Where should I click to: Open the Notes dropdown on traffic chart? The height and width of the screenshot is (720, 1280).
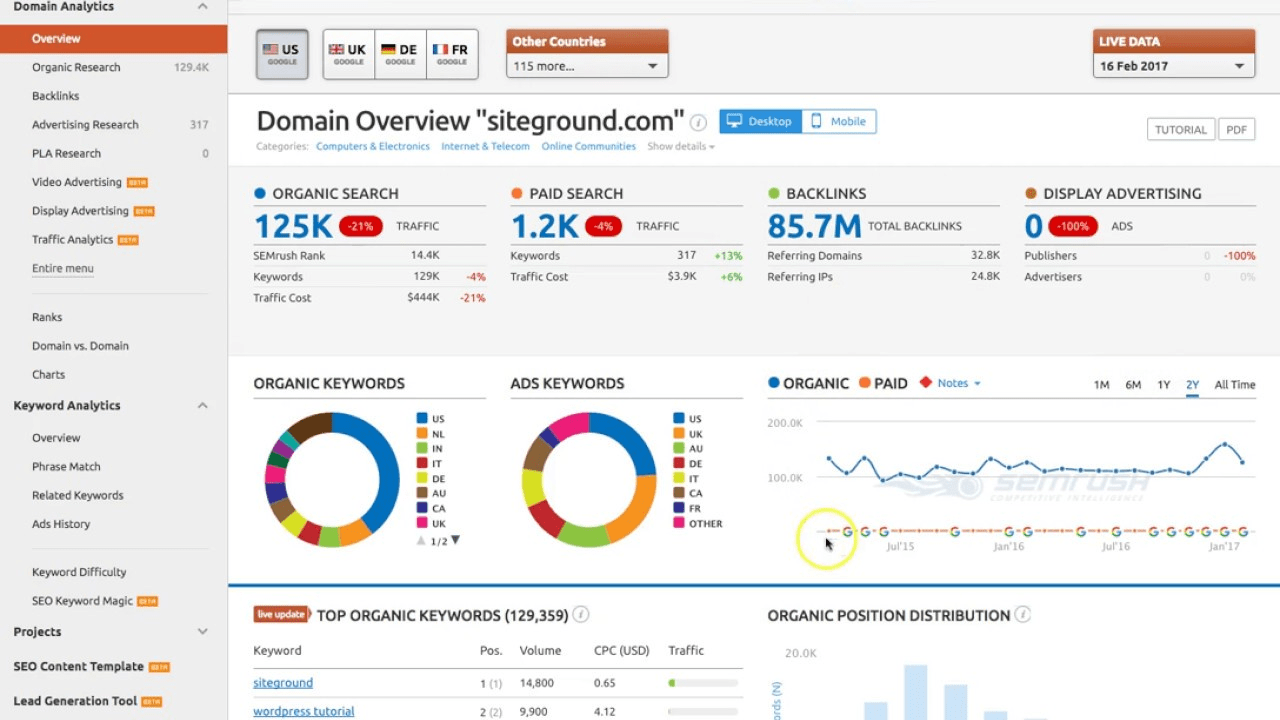pyautogui.click(x=950, y=382)
